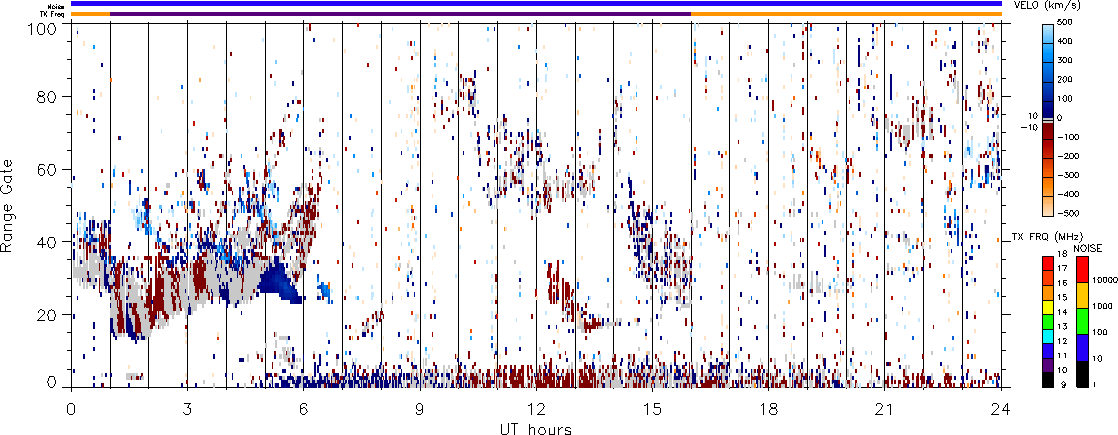Pick the black bottom swatch in NOISE bar

[1080, 373]
